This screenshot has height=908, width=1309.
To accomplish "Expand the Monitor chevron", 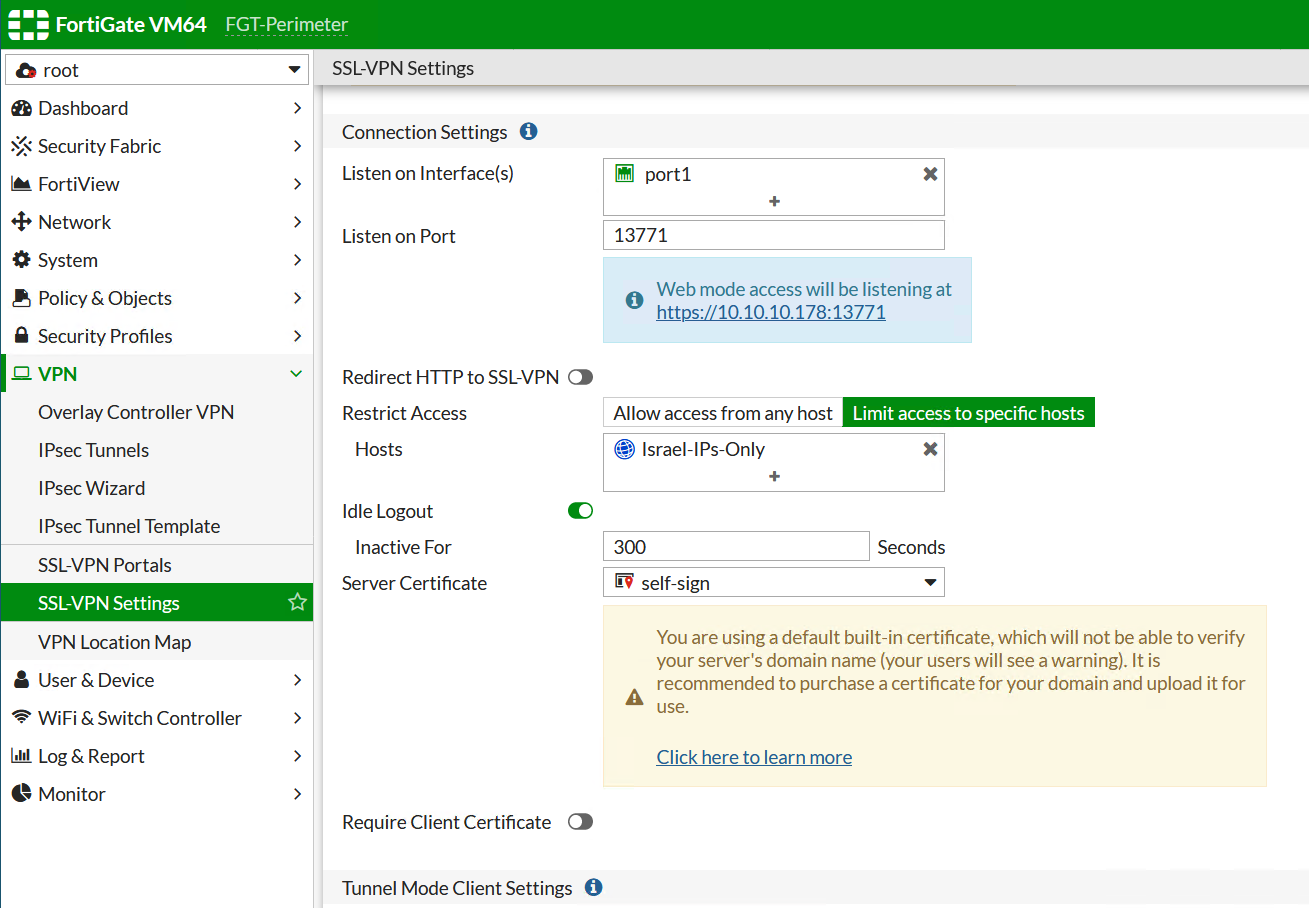I will [297, 794].
